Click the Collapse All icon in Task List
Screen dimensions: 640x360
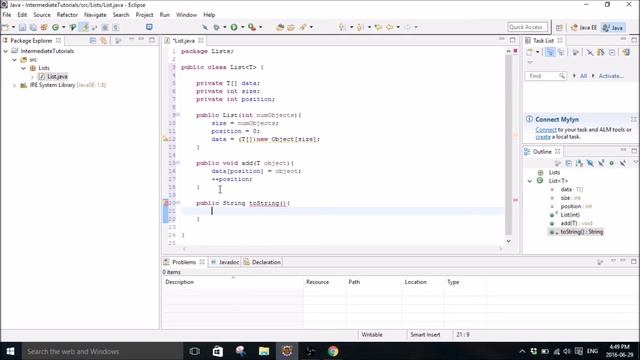coord(611,52)
